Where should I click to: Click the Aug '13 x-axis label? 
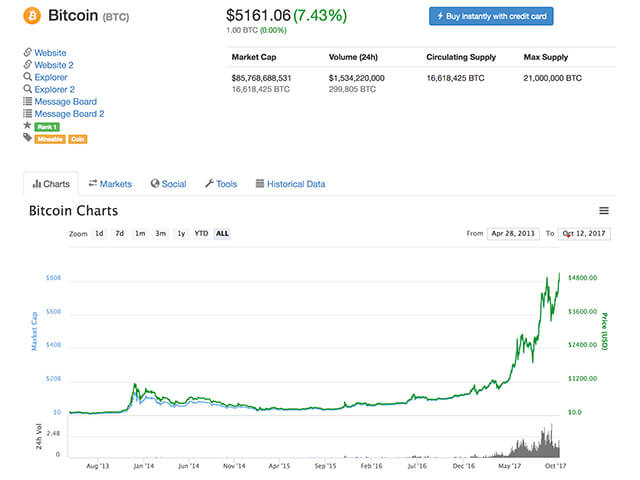click(98, 466)
